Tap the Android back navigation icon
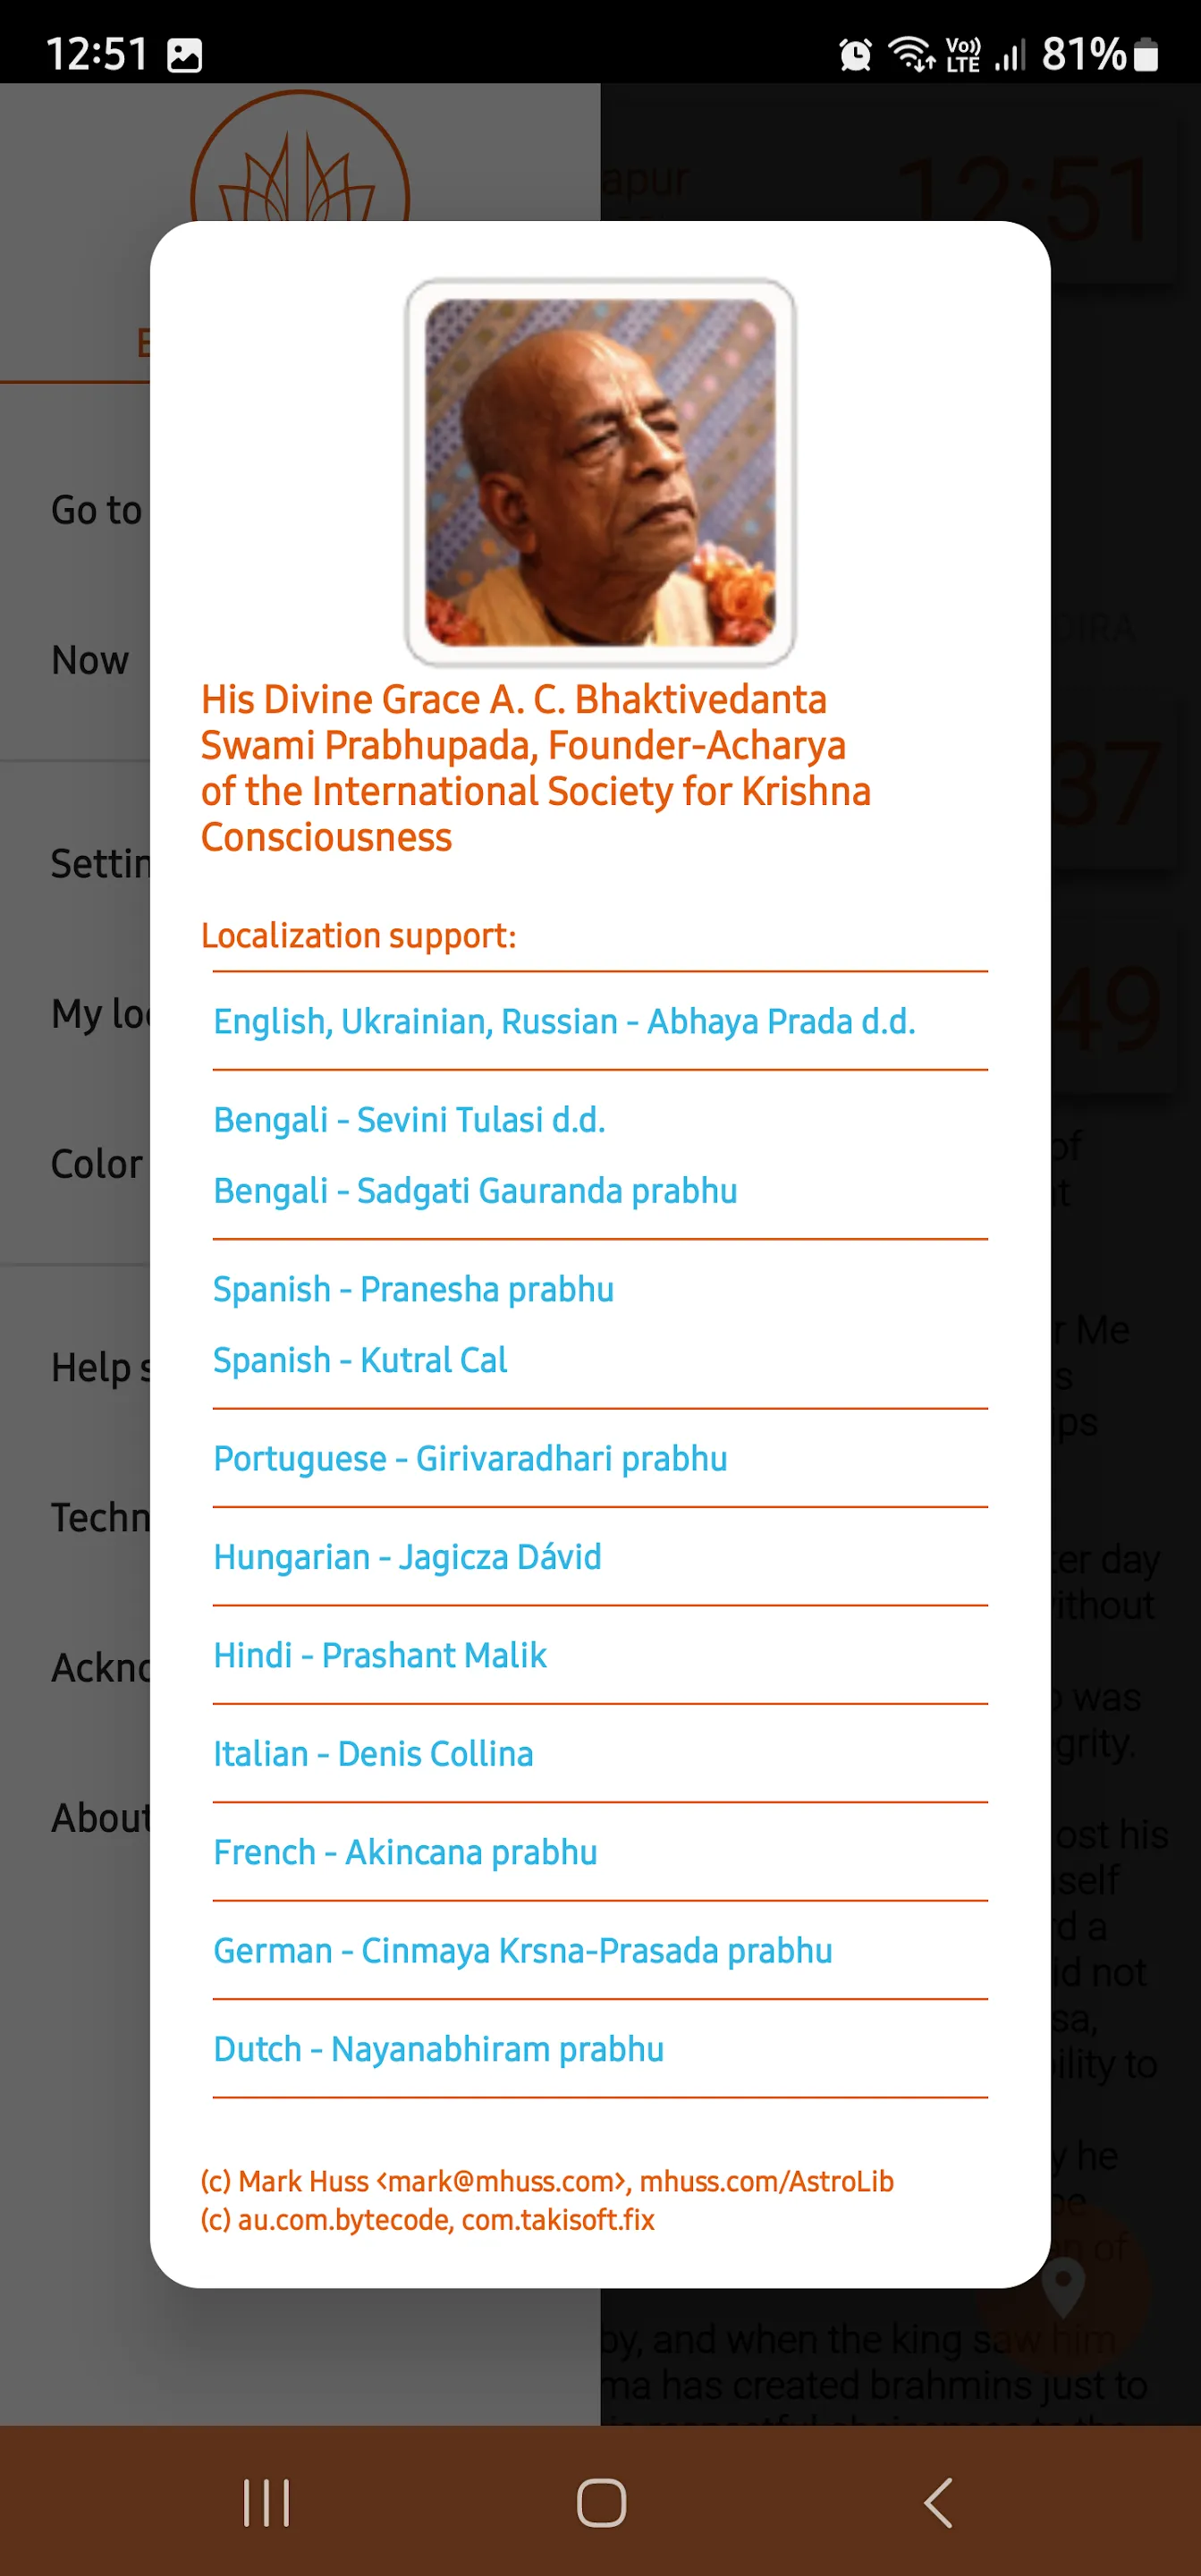The image size is (1201, 2576). (x=938, y=2503)
